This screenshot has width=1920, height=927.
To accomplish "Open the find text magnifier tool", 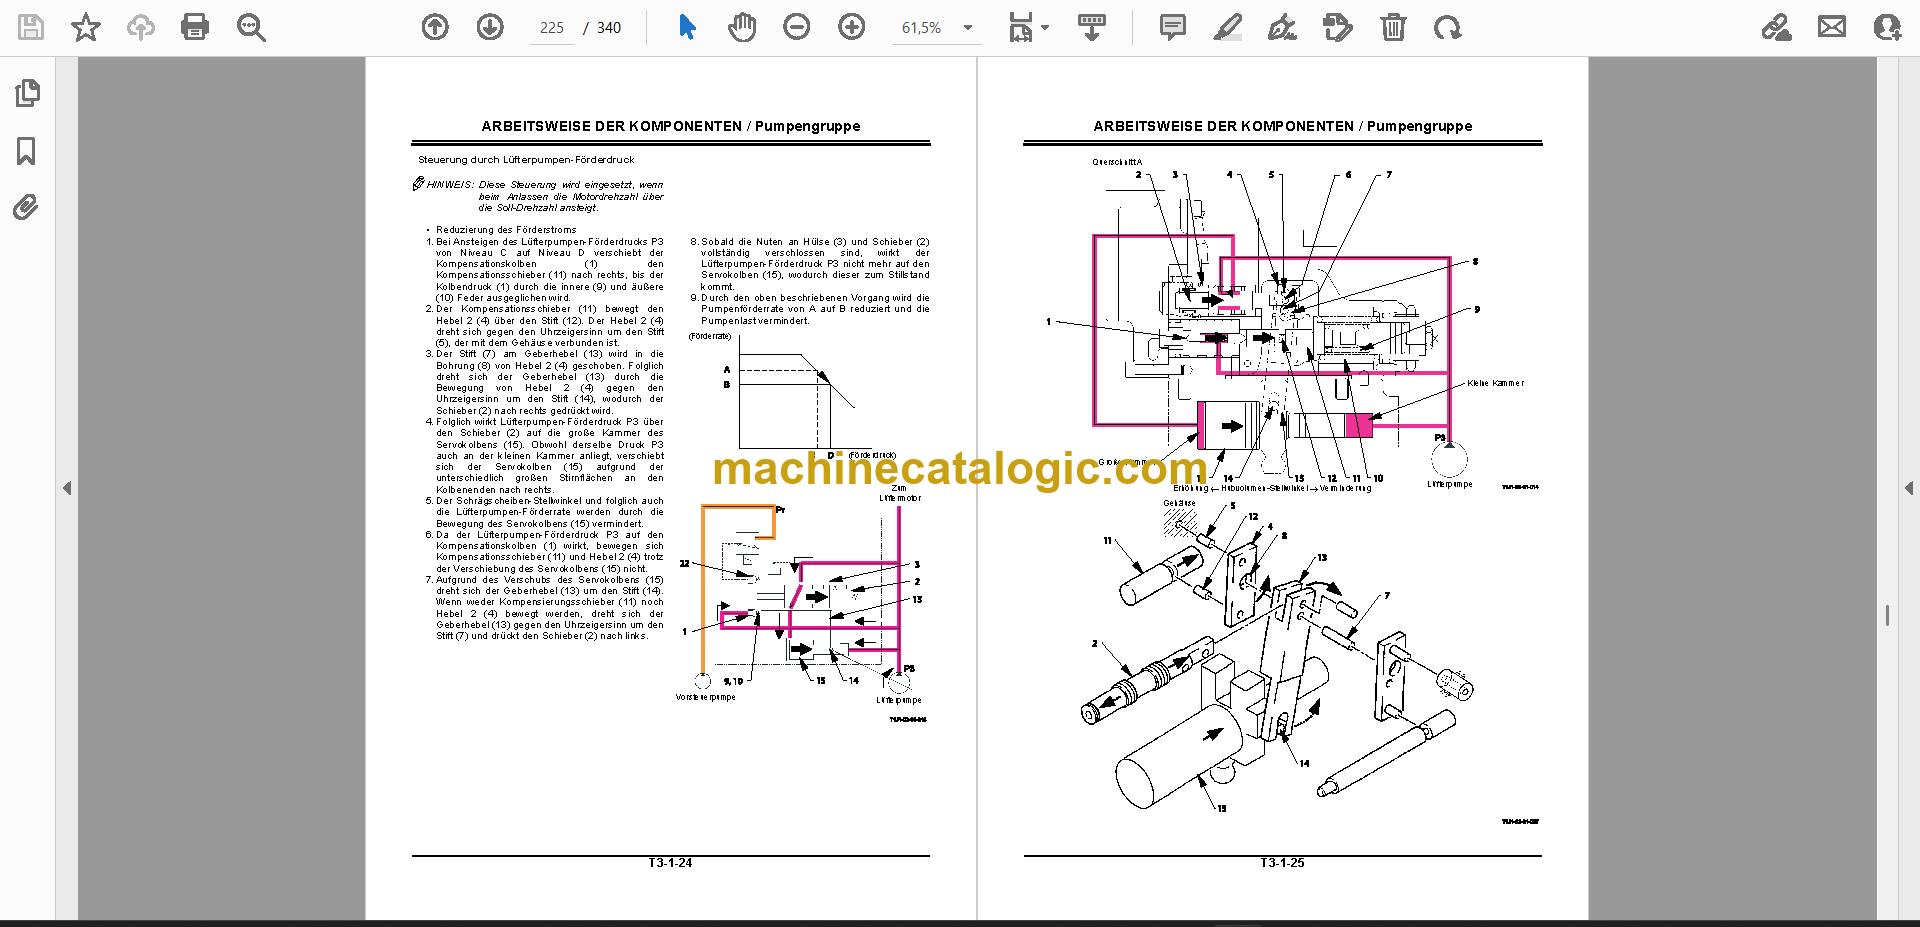I will [x=251, y=28].
